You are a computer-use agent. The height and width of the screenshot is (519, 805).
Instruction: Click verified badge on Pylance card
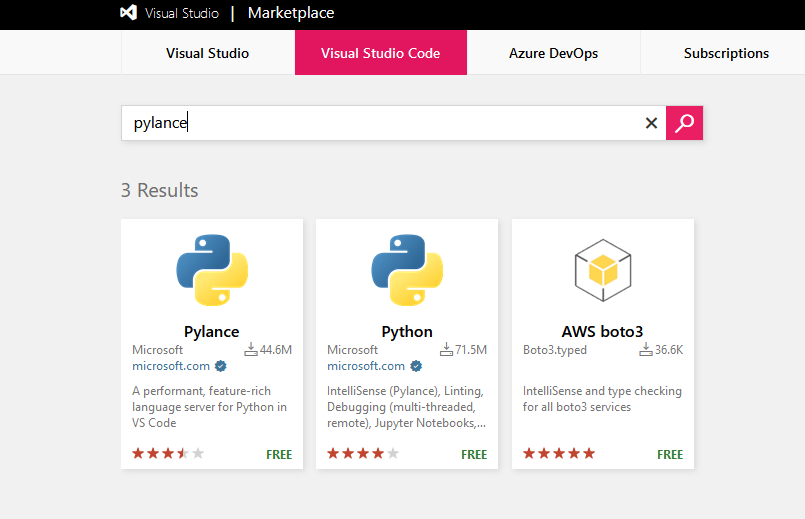pyautogui.click(x=220, y=366)
